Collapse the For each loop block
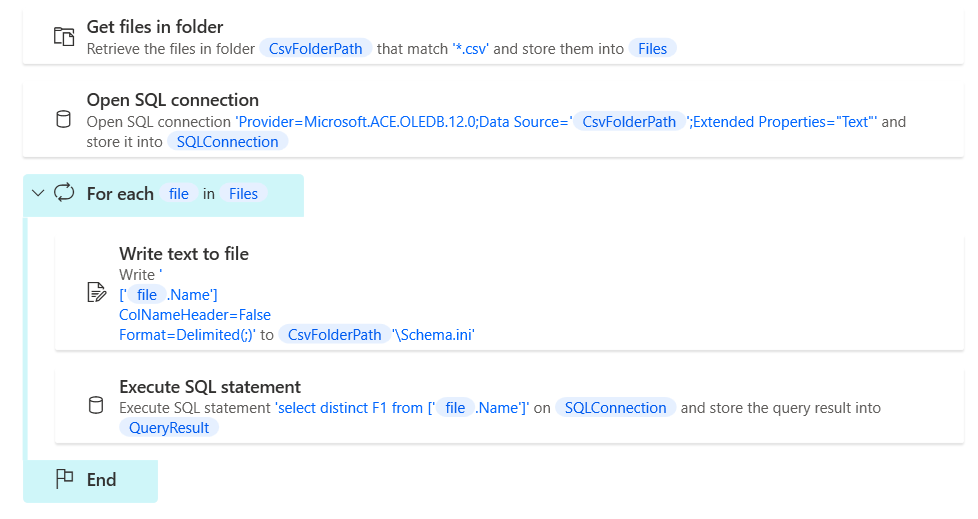The height and width of the screenshot is (519, 978). click(39, 193)
